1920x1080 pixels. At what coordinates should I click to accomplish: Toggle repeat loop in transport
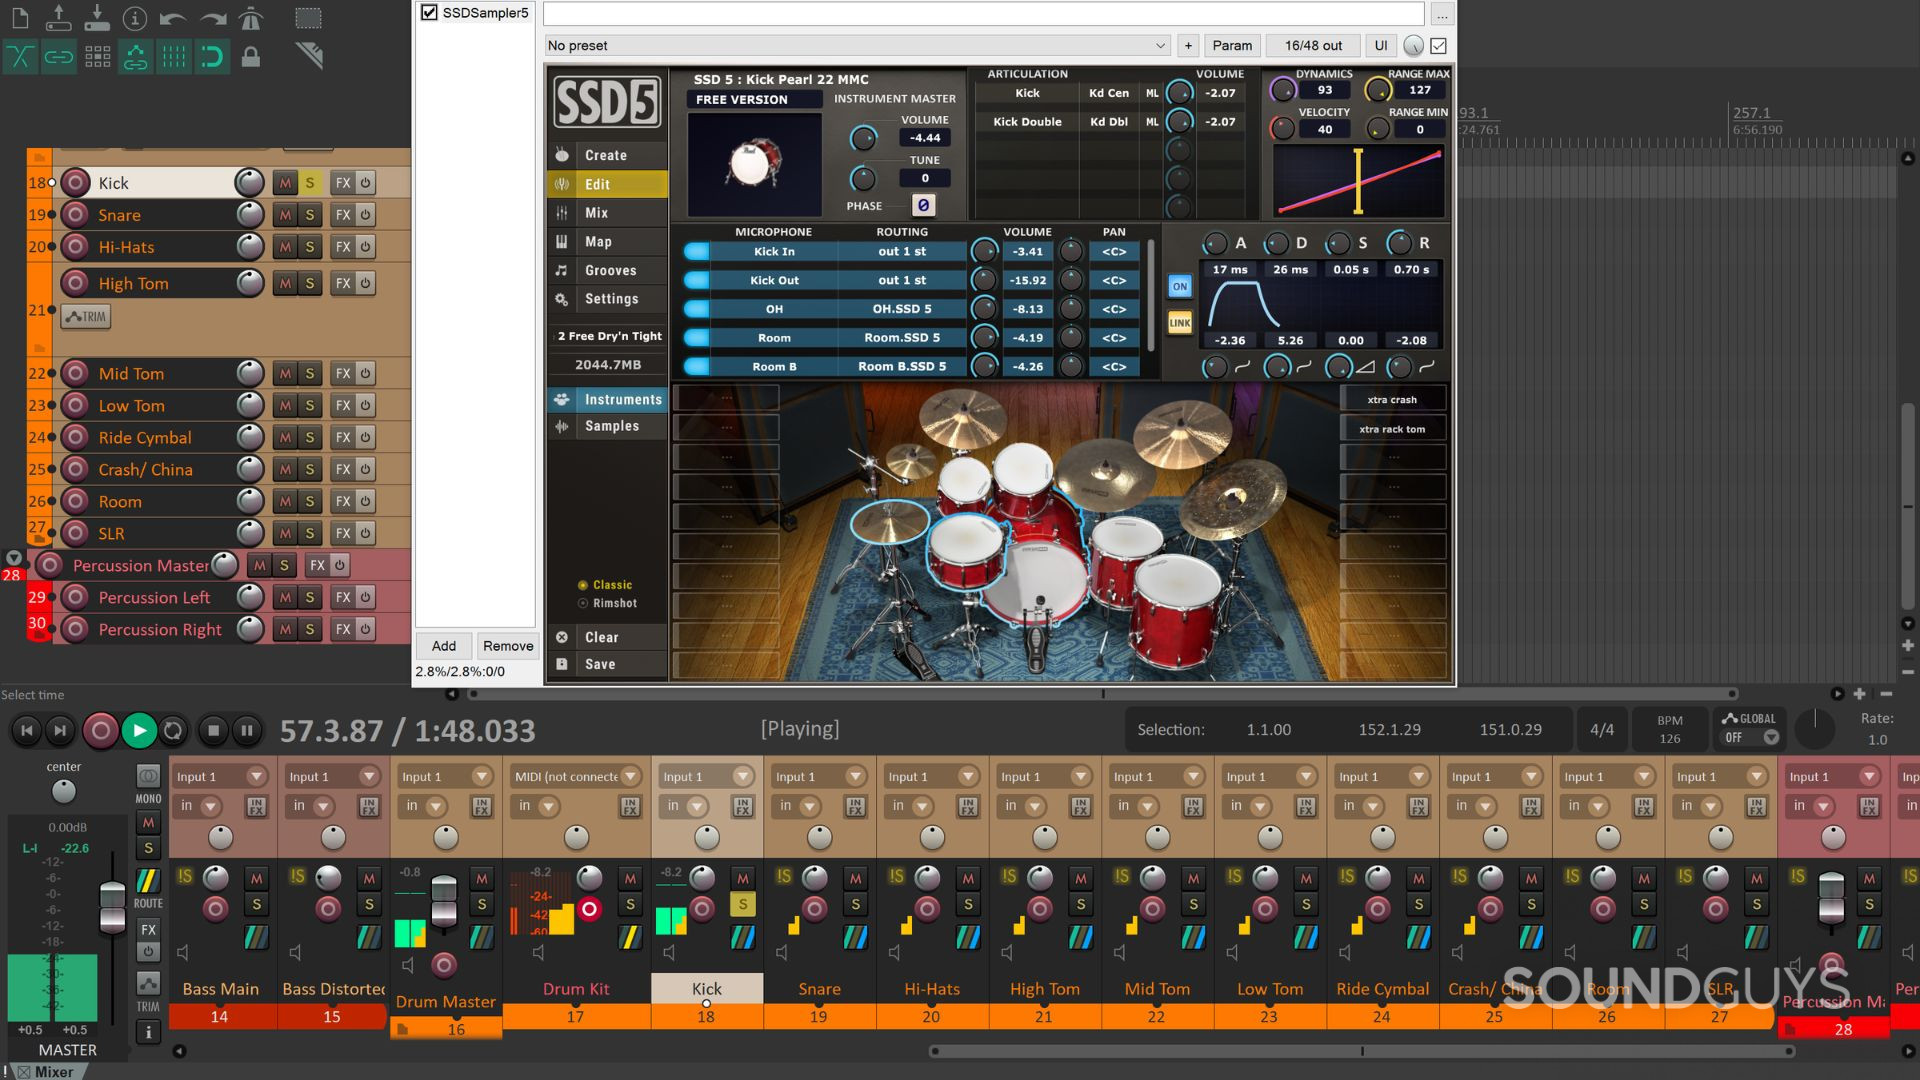coord(173,731)
